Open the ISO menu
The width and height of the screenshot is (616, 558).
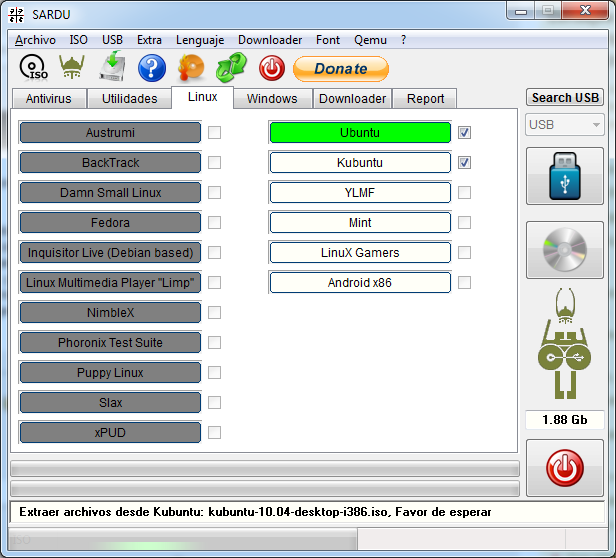coord(79,40)
